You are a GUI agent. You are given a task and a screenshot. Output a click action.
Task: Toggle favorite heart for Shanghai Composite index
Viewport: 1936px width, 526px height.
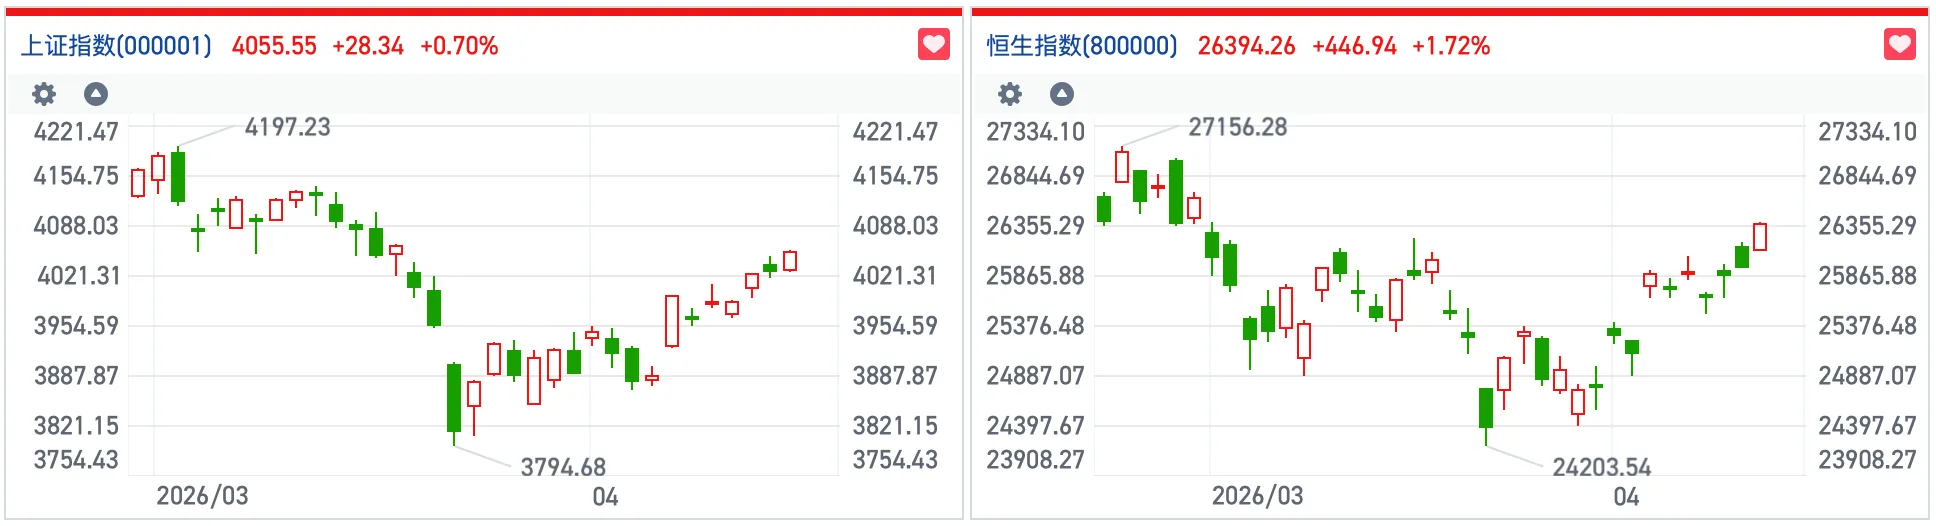pos(934,45)
